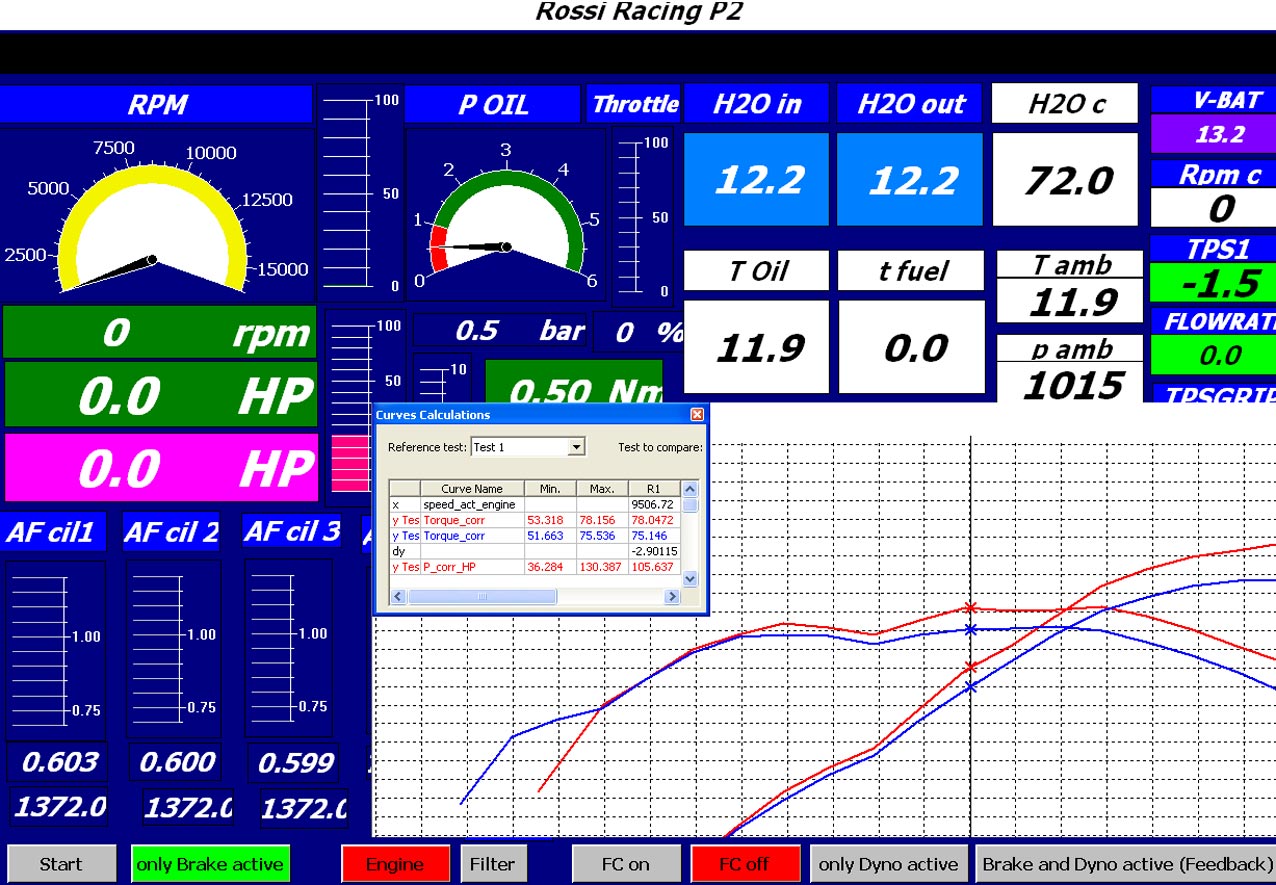Click the P OIL pressure gauge
Image resolution: width=1276 pixels, height=885 pixels.
click(506, 214)
